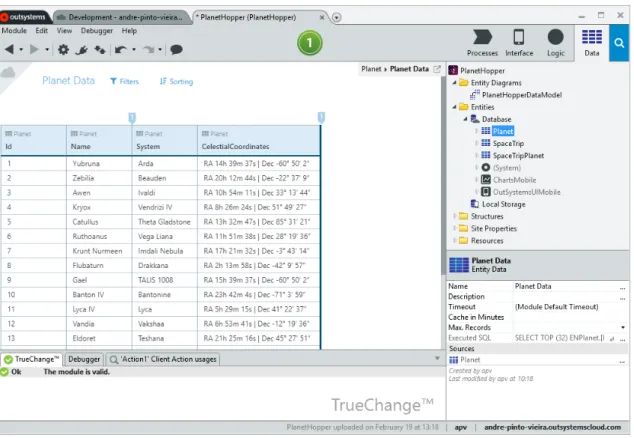The image size is (634, 438).
Task: Select the (System) reference
Action: tap(506, 168)
